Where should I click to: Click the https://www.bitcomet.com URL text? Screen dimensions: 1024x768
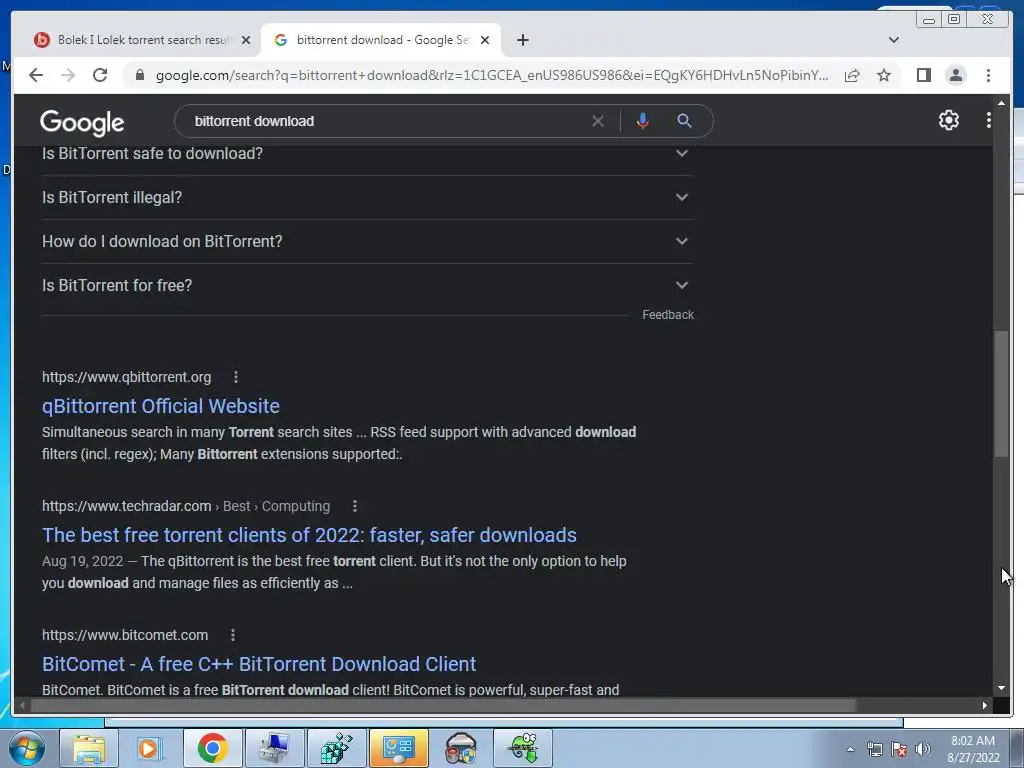click(x=125, y=635)
